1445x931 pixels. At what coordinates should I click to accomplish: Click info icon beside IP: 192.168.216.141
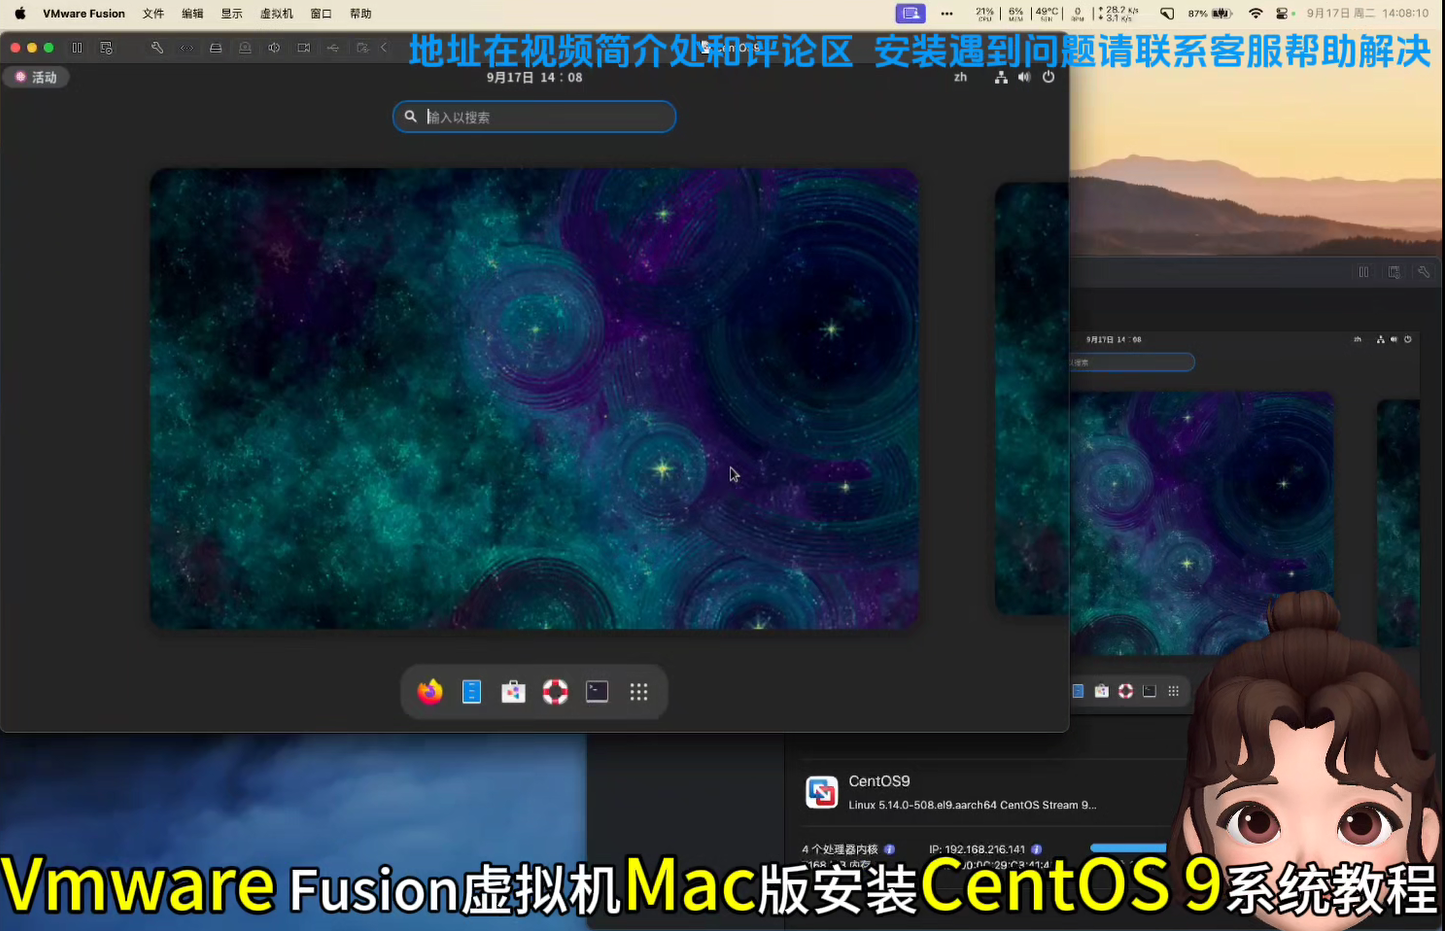pos(1036,849)
